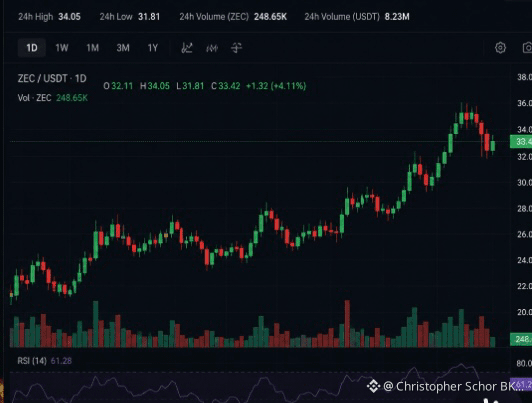Image resolution: width=532 pixels, height=403 pixels.
Task: Open the chart indicators icon
Action: coord(212,48)
